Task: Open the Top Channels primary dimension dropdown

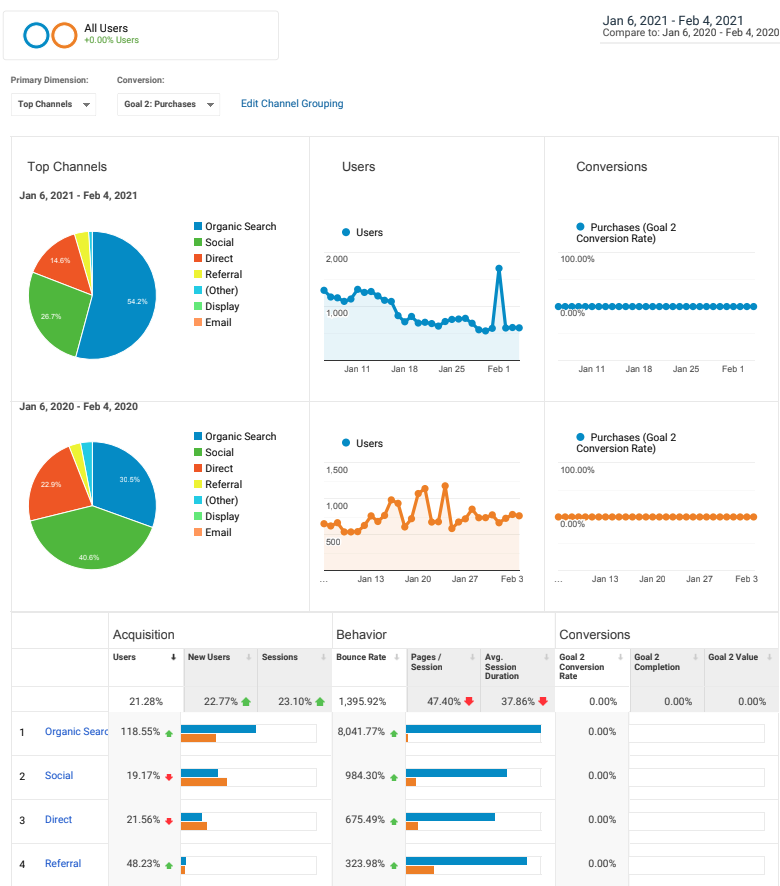Action: tap(54, 104)
